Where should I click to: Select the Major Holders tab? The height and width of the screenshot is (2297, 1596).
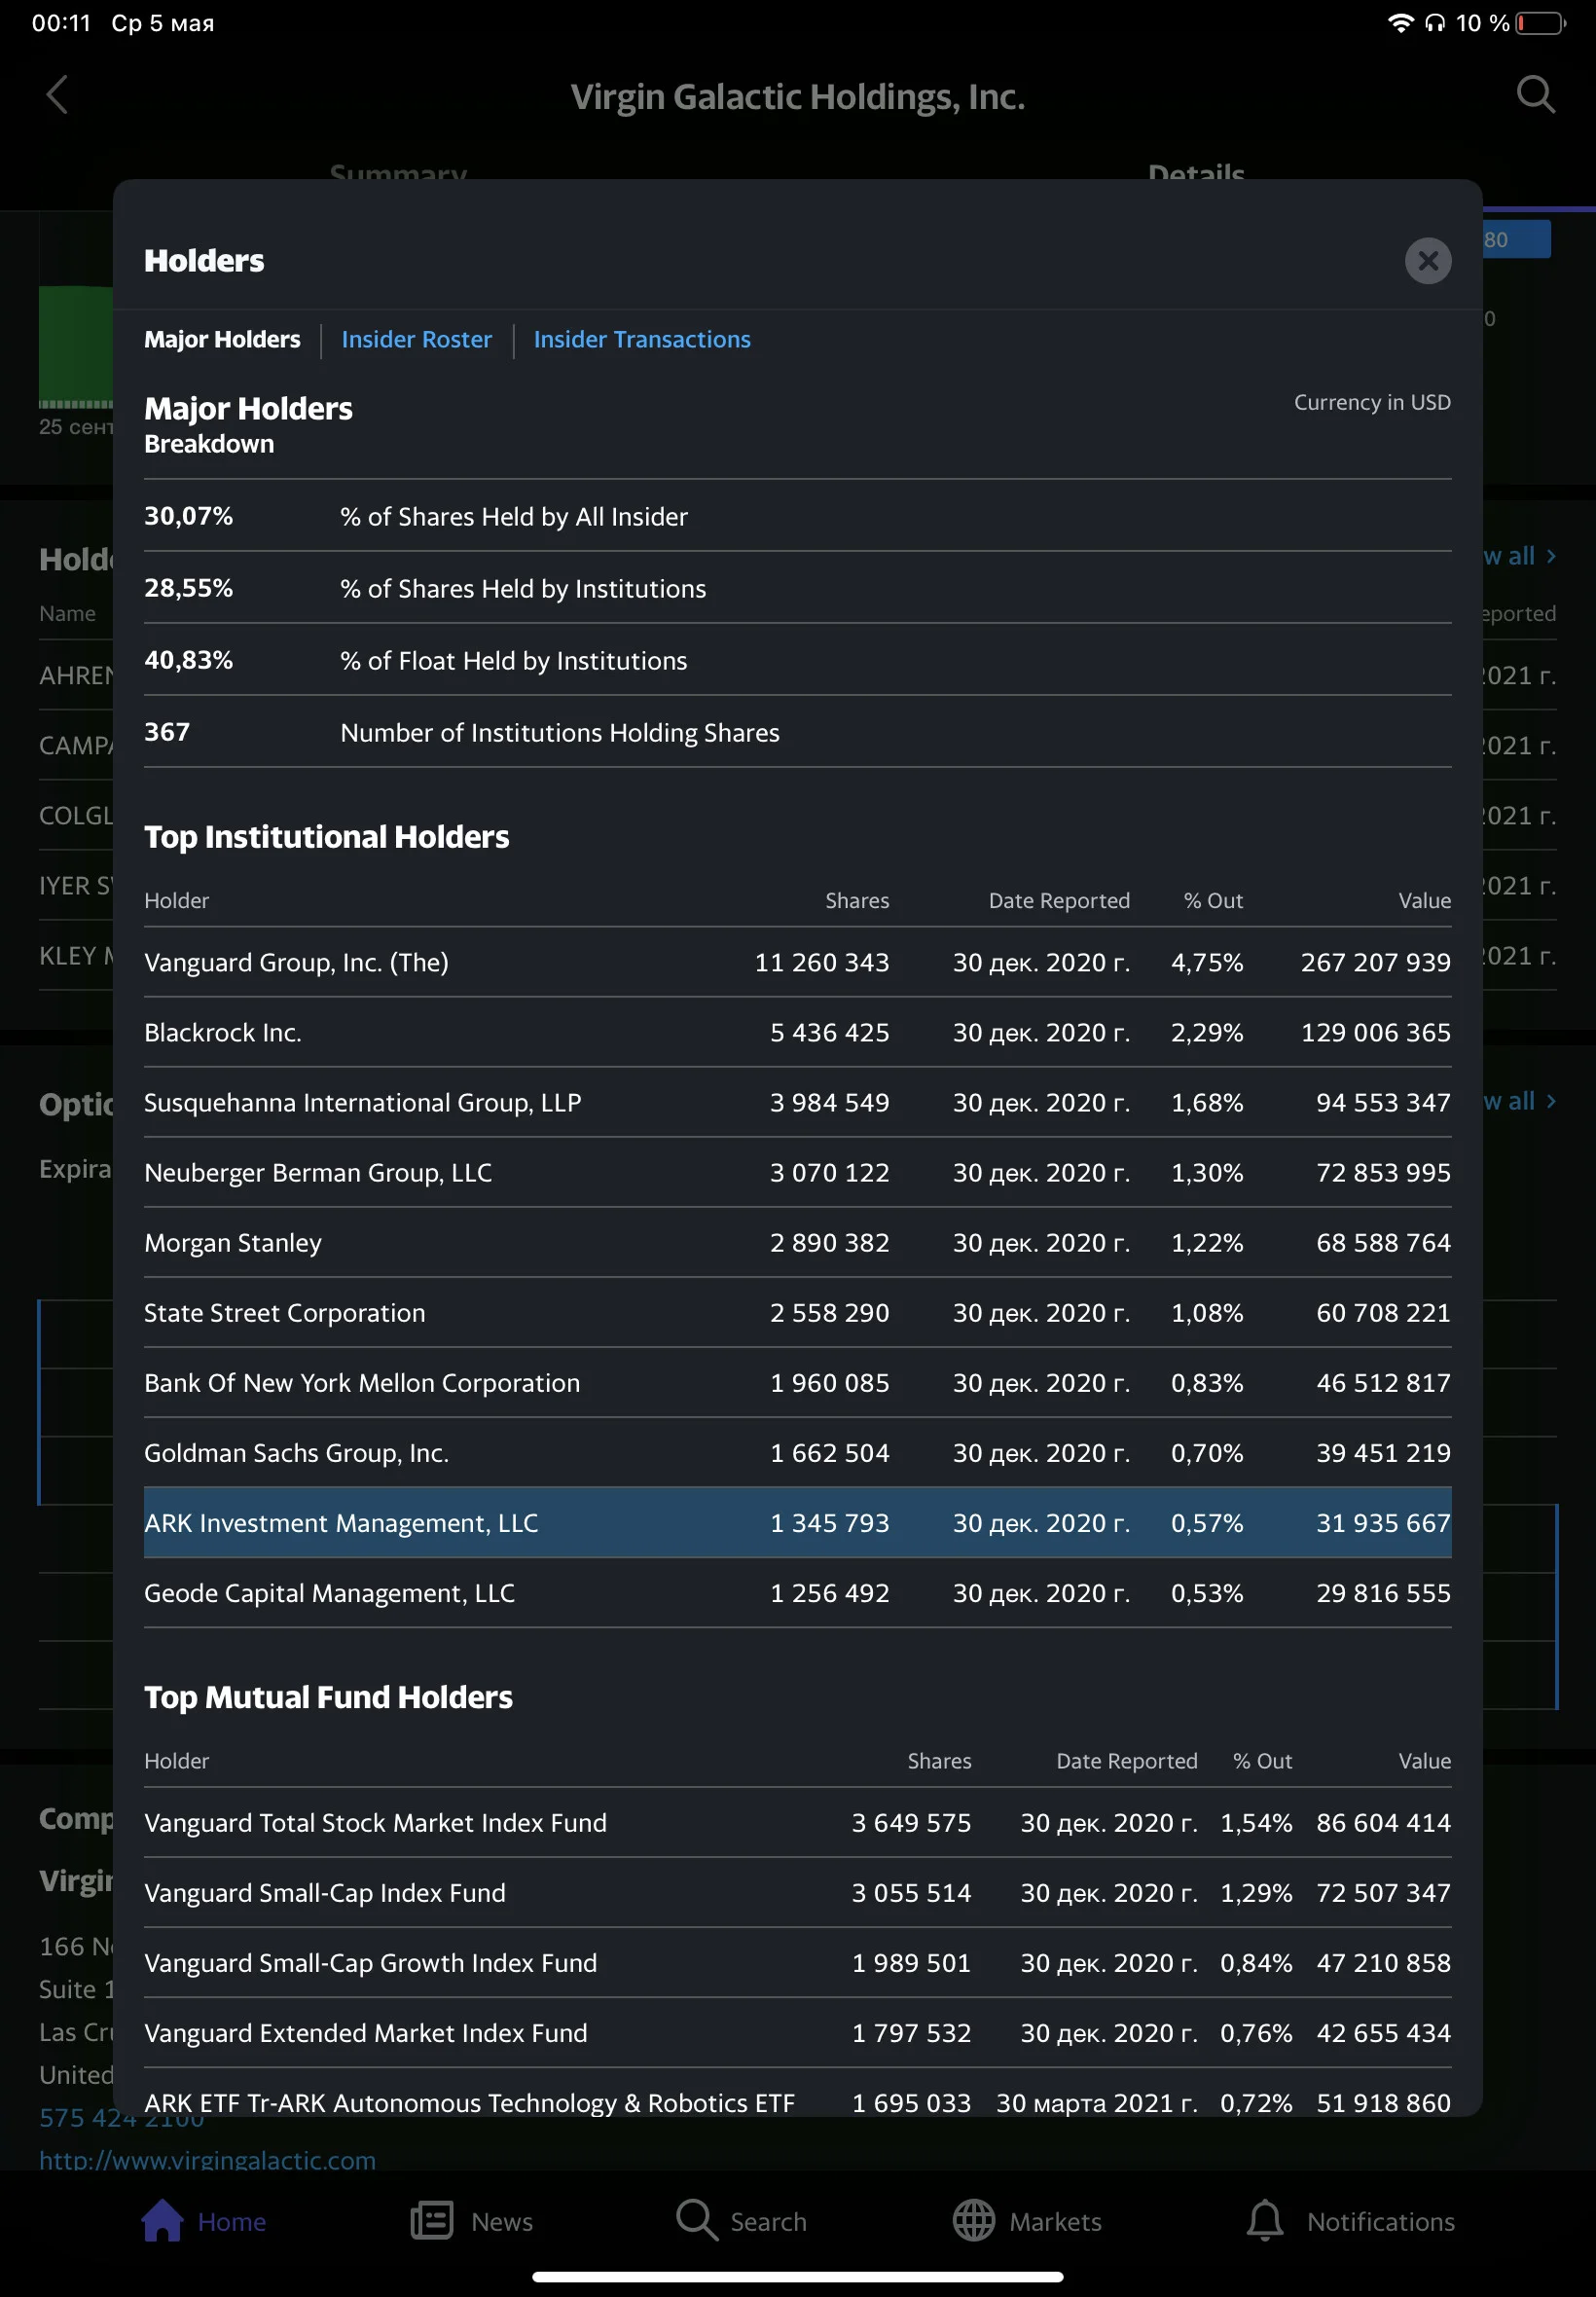[222, 340]
